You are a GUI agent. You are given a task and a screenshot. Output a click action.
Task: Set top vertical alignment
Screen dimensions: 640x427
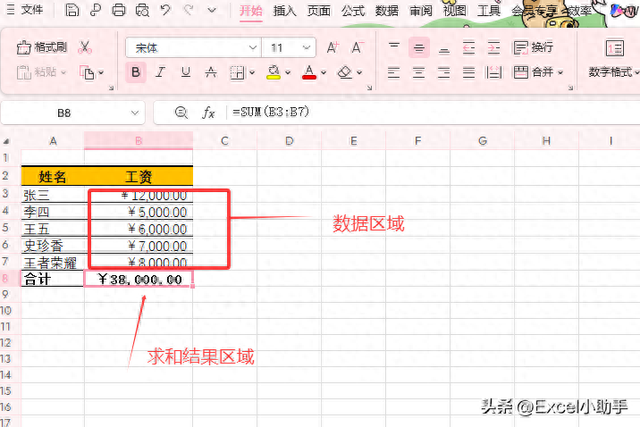point(394,47)
